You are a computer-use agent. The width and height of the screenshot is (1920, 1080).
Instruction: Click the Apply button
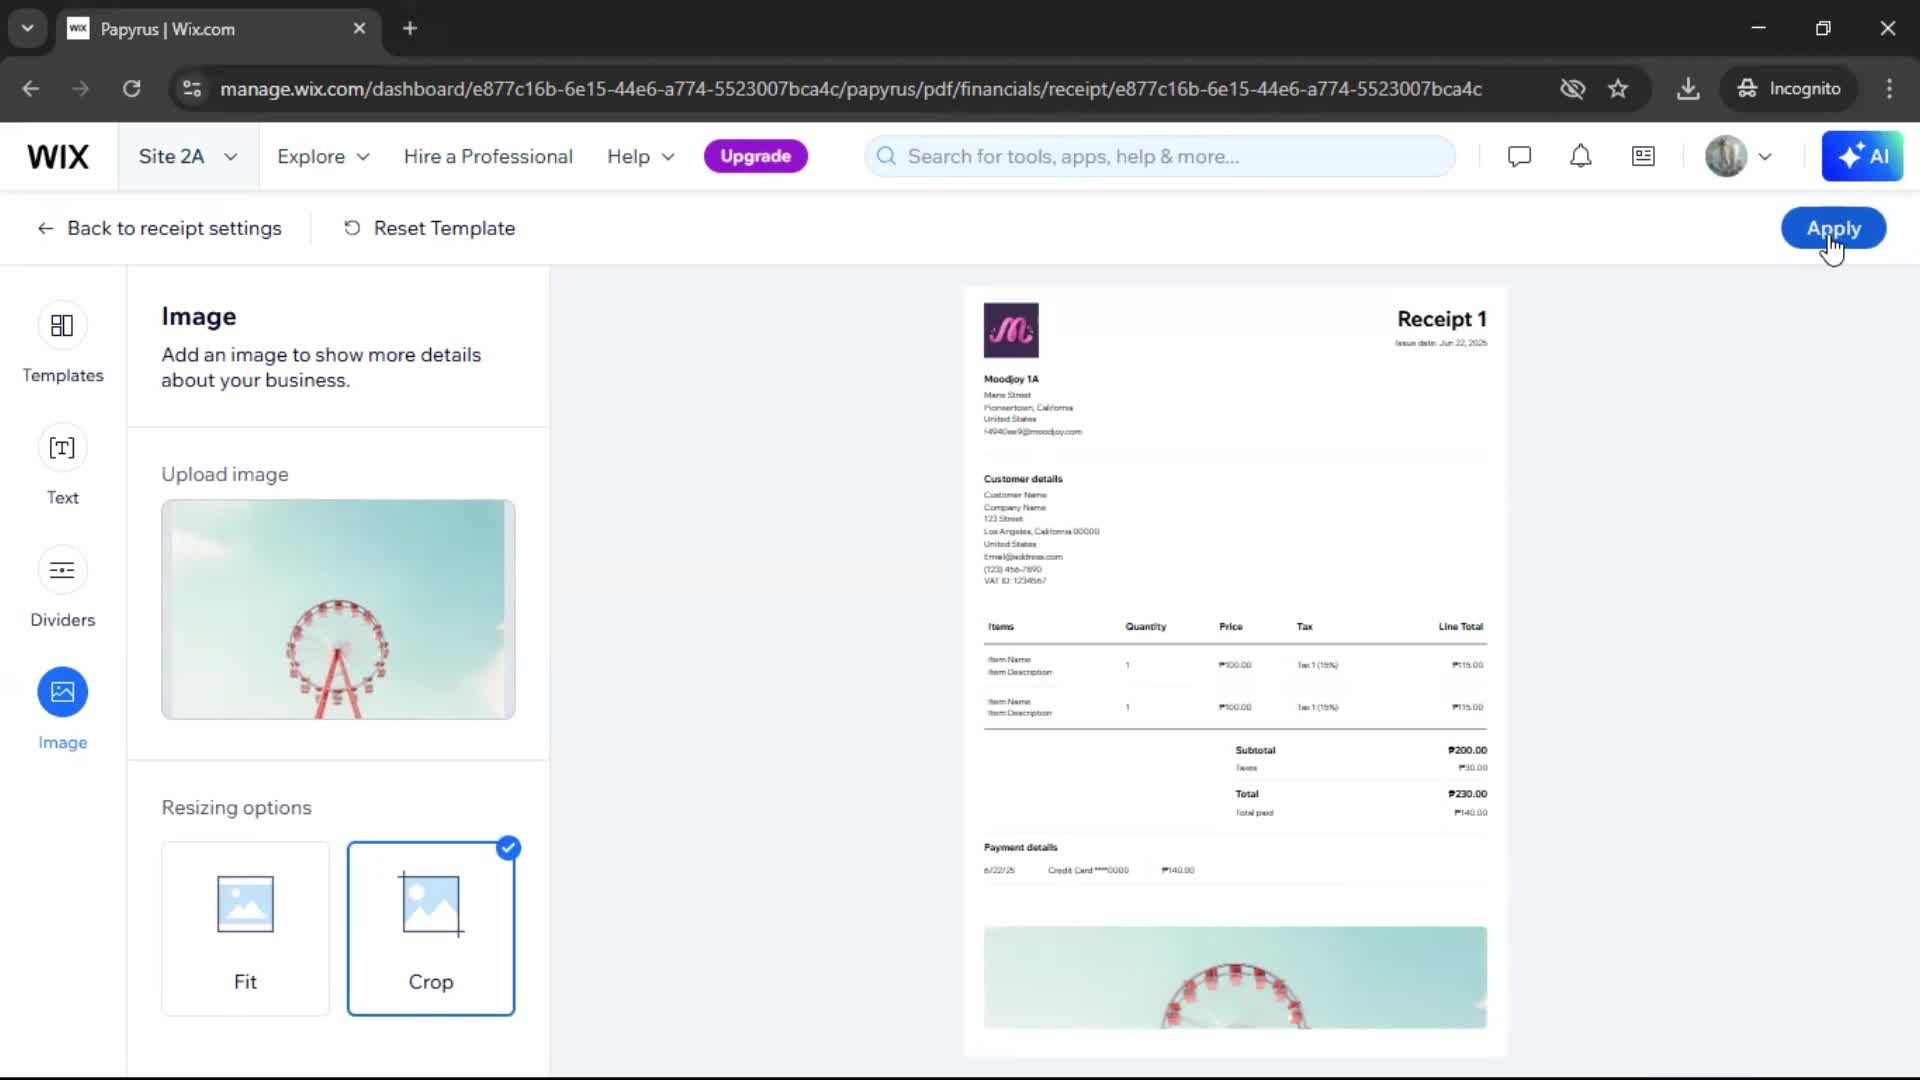click(x=1833, y=229)
